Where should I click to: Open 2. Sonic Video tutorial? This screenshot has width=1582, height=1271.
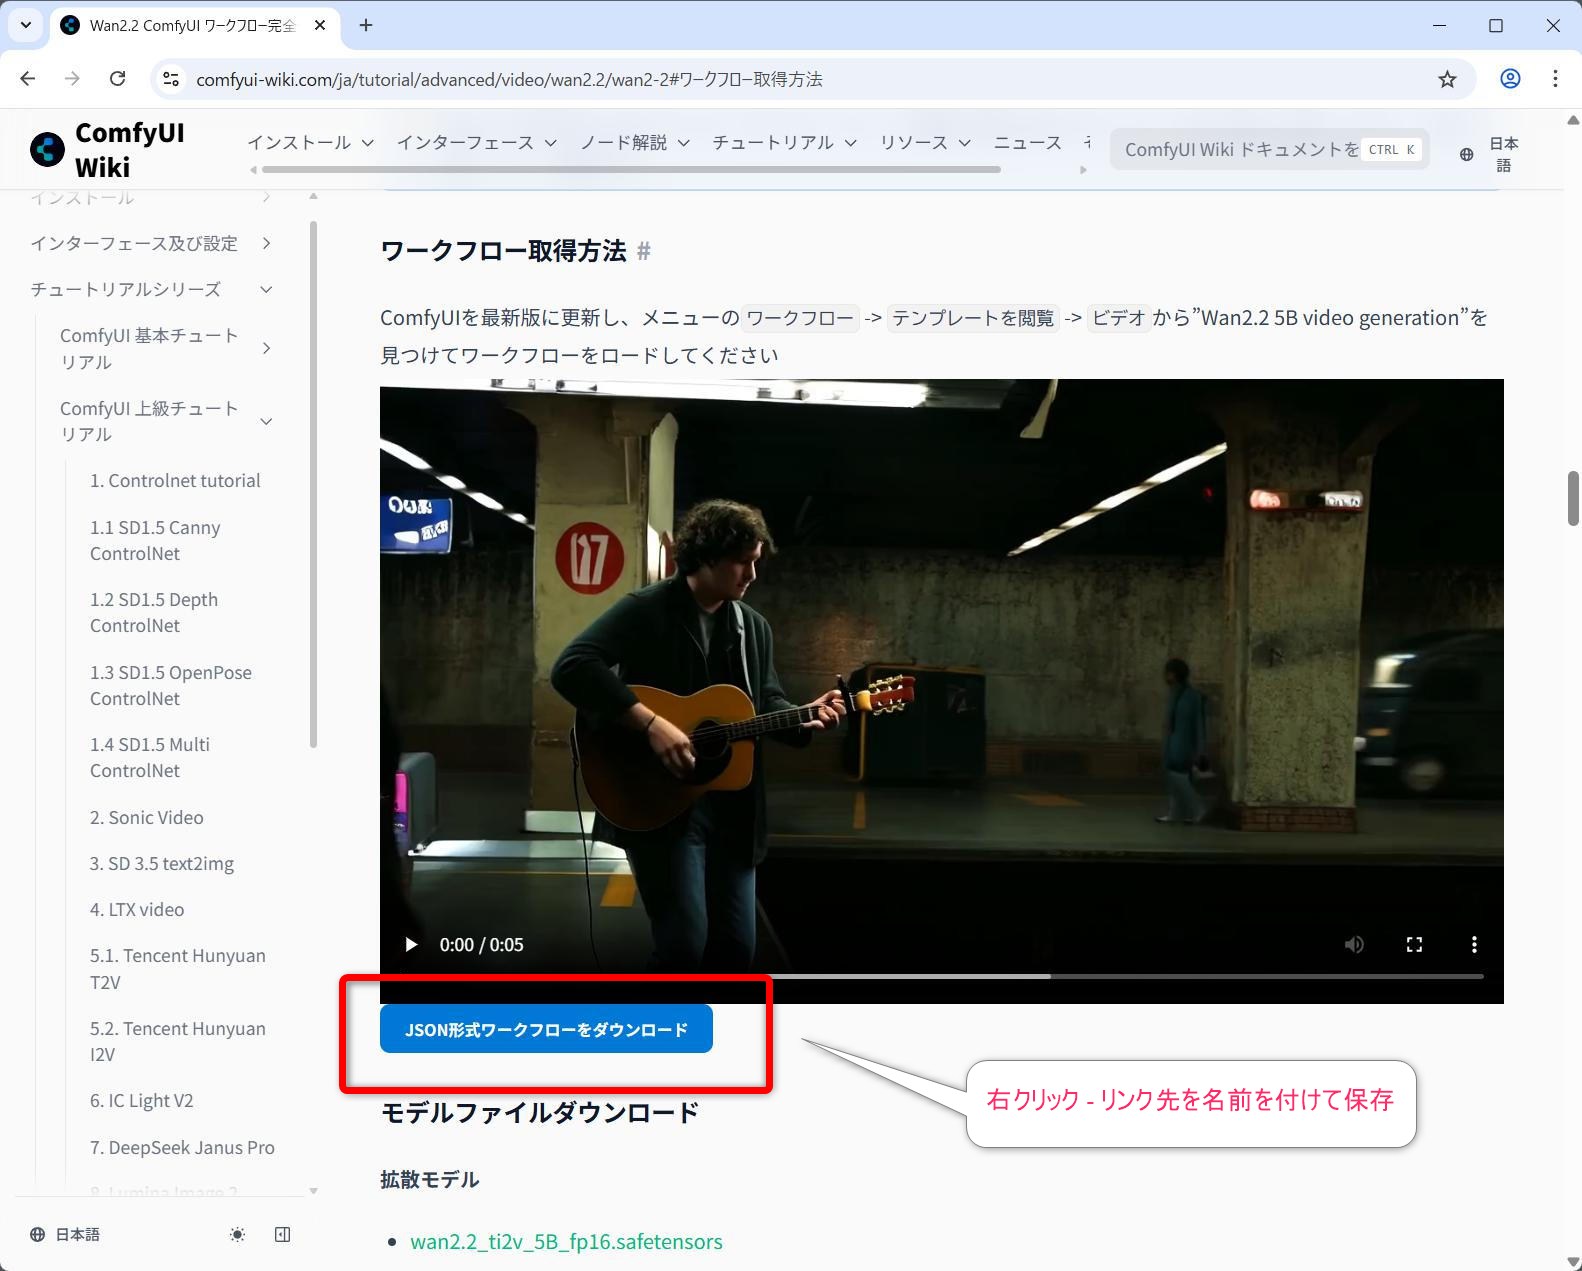coord(147,818)
